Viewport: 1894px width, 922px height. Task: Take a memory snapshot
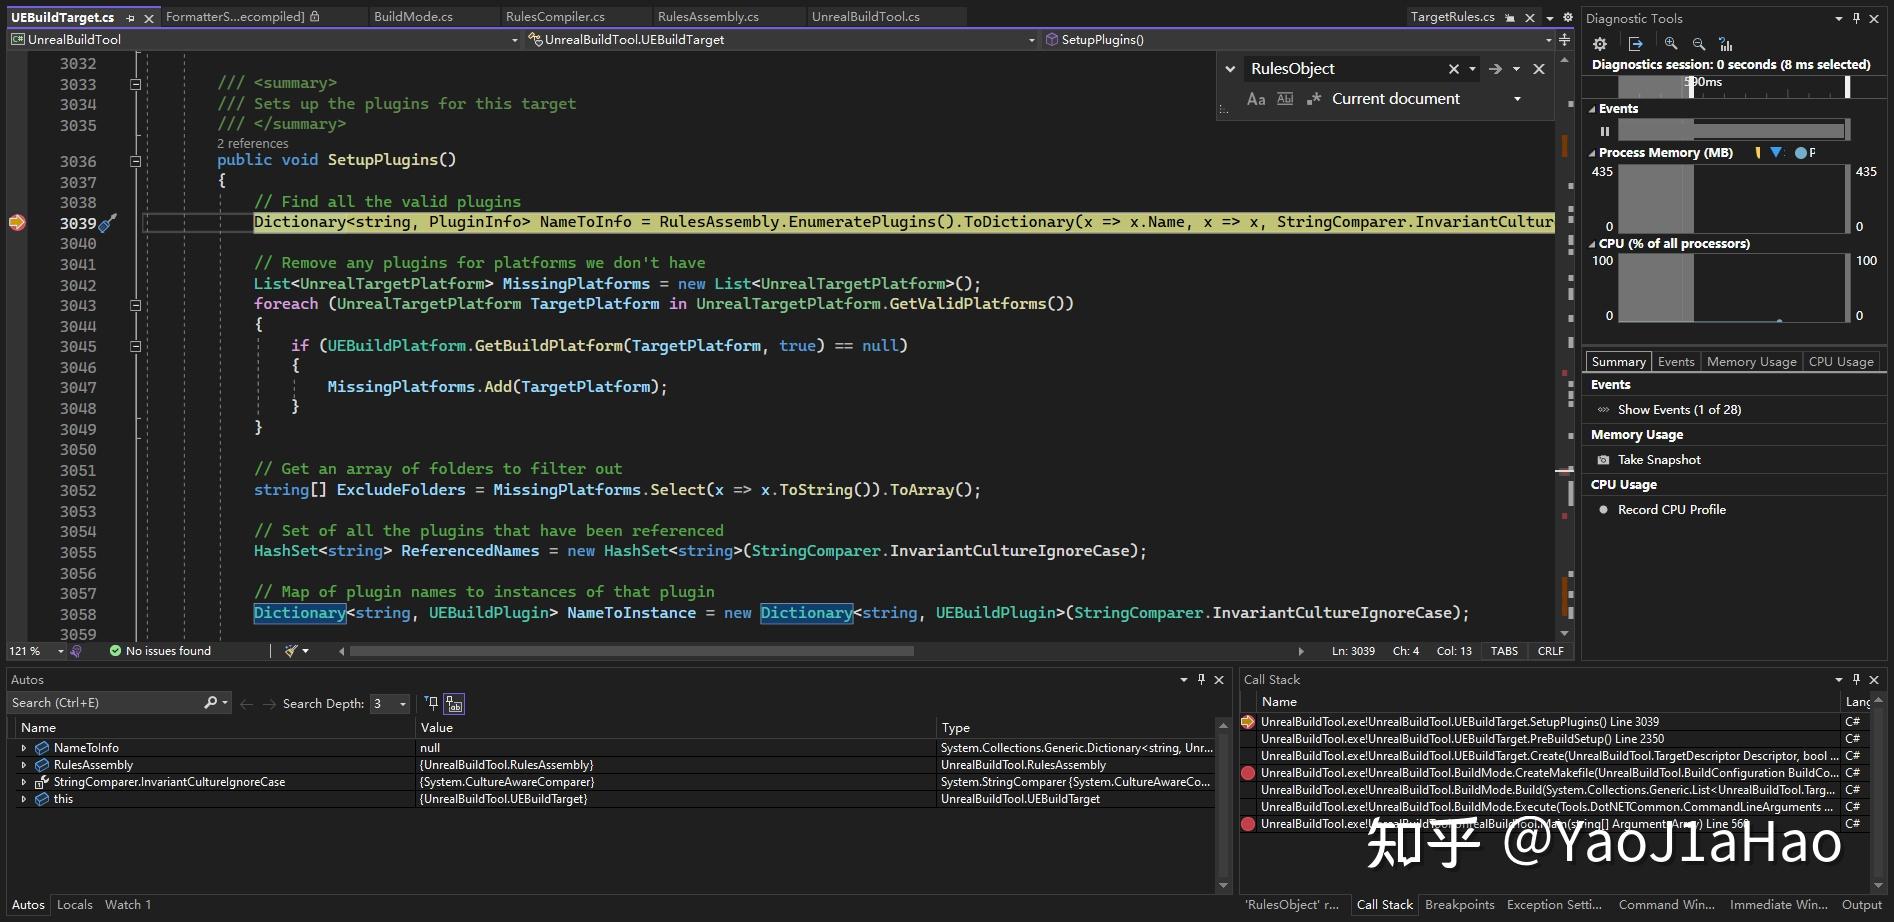coord(1658,459)
